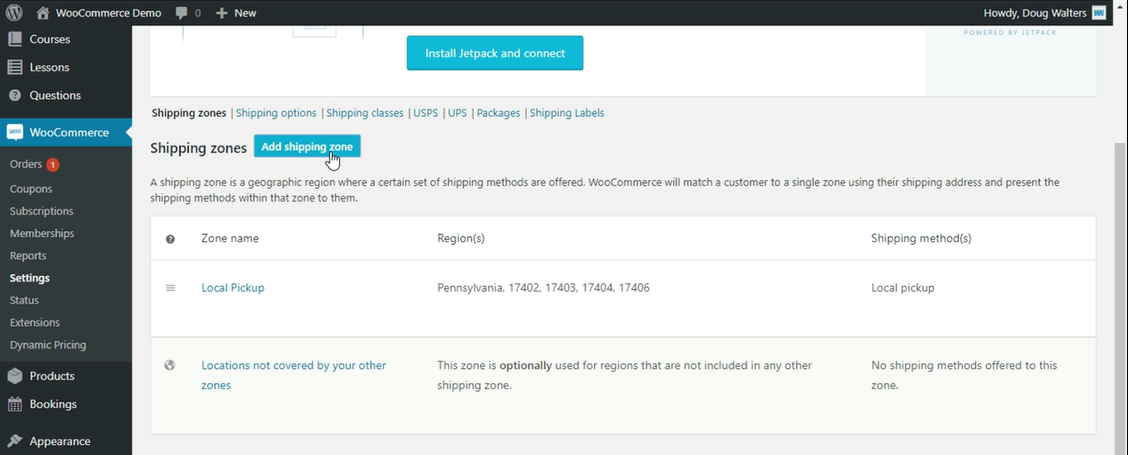Viewport: 1128px width, 455px height.
Task: Open Reports under WooCommerce
Action: [x=28, y=256]
